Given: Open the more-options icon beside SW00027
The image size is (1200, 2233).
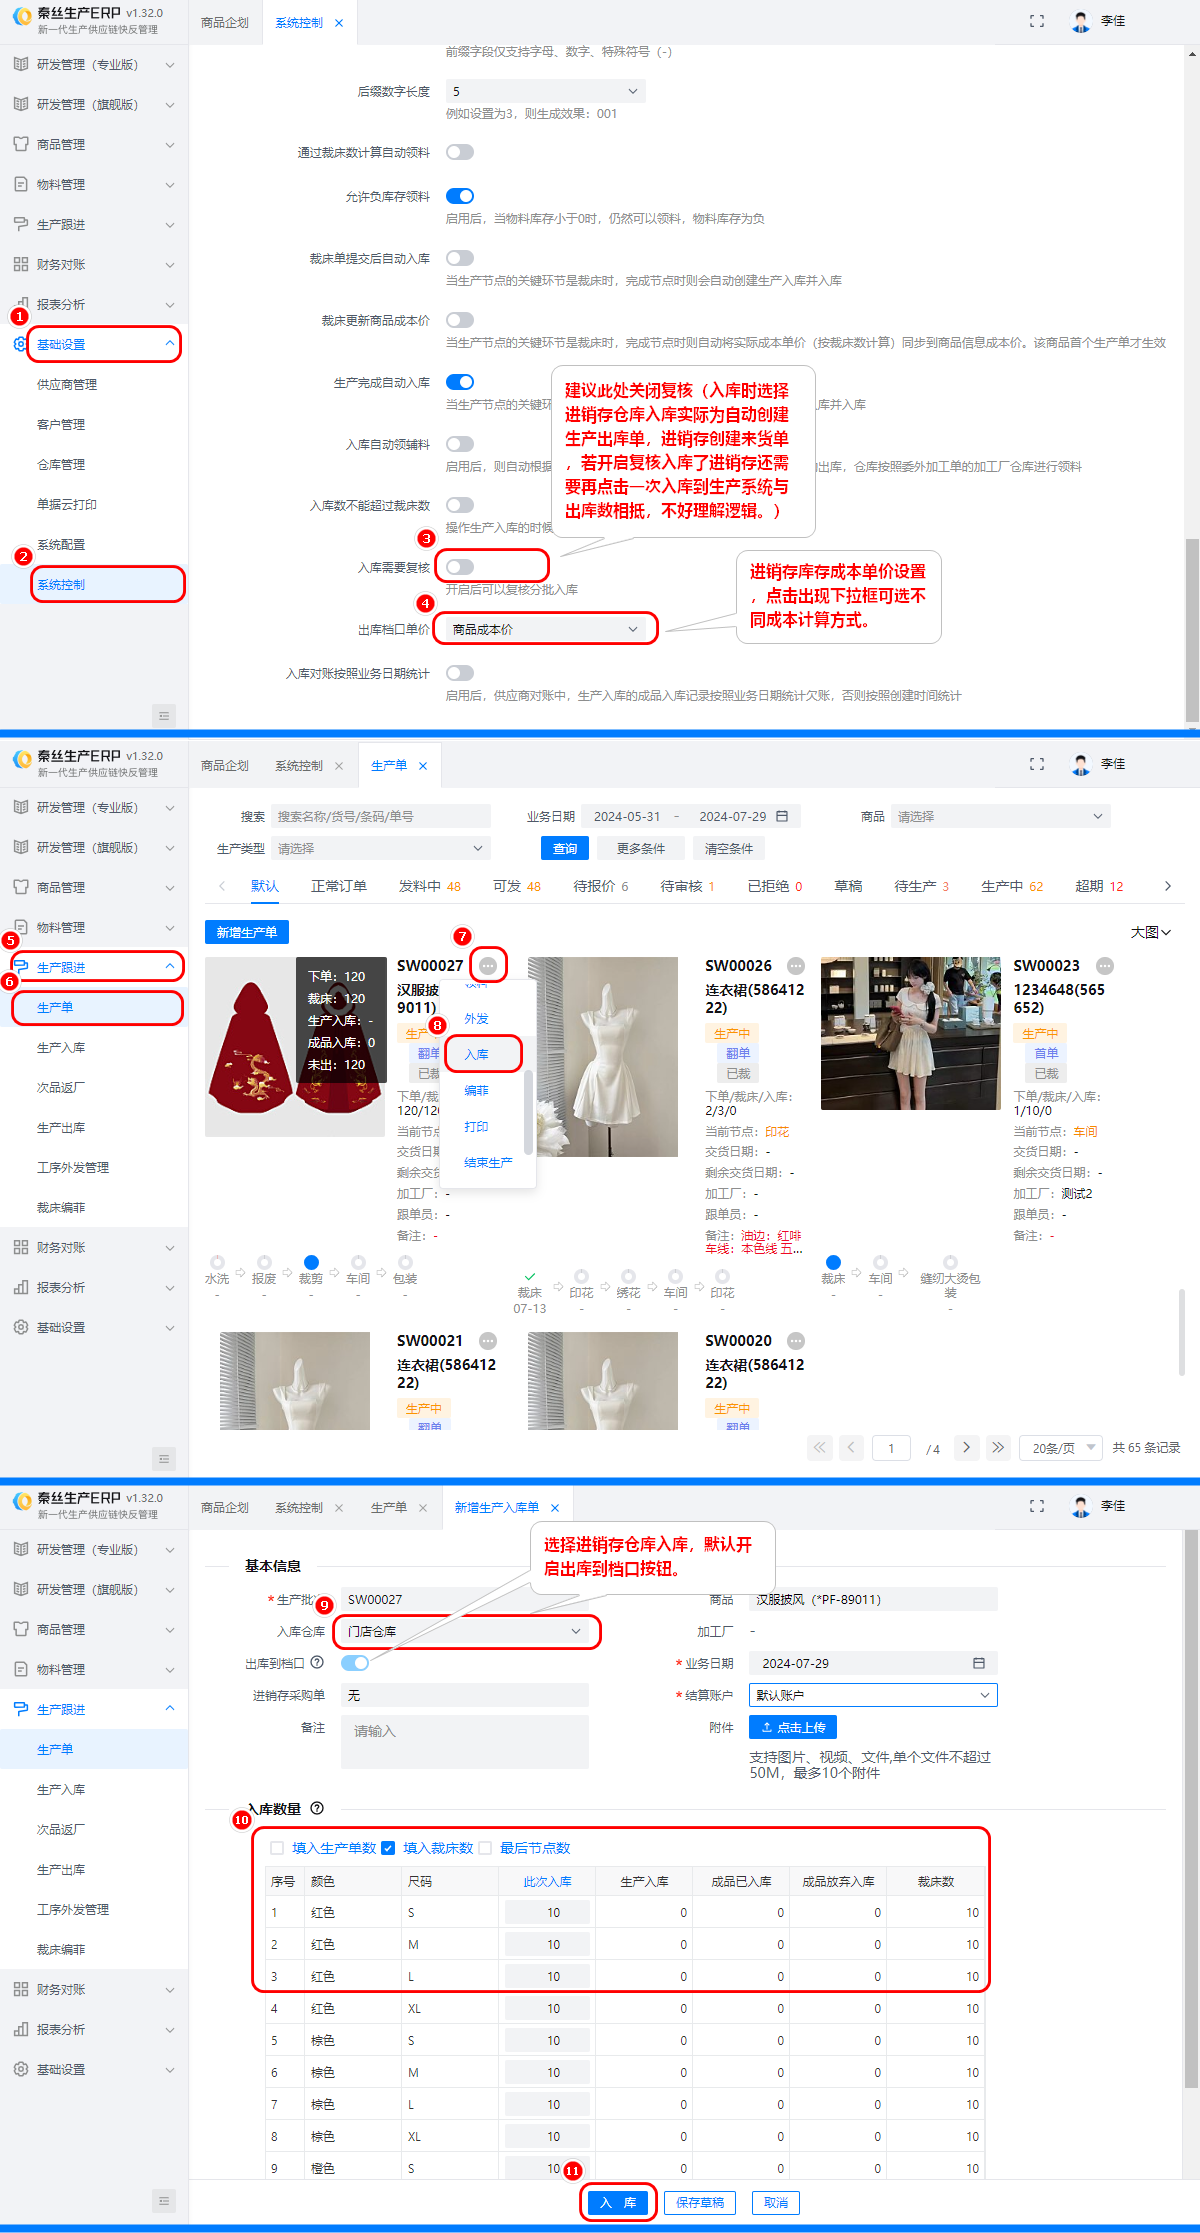Looking at the screenshot, I should click(x=488, y=966).
